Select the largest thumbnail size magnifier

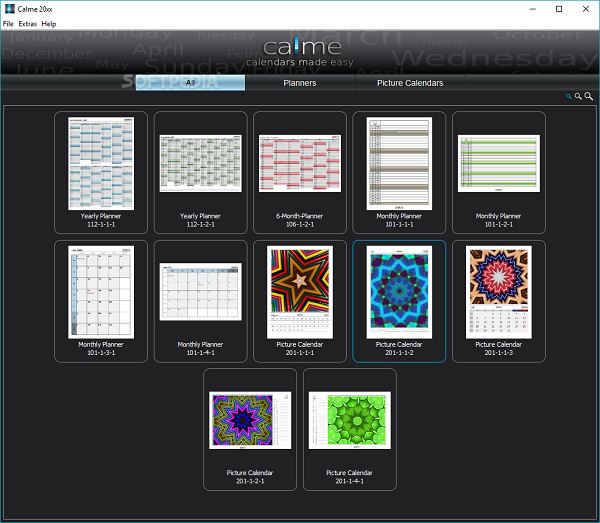click(589, 97)
